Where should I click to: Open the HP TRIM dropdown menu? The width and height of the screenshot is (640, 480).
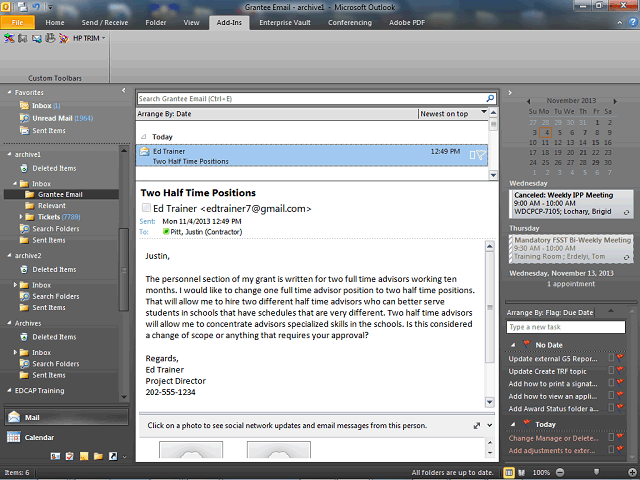tap(89, 38)
